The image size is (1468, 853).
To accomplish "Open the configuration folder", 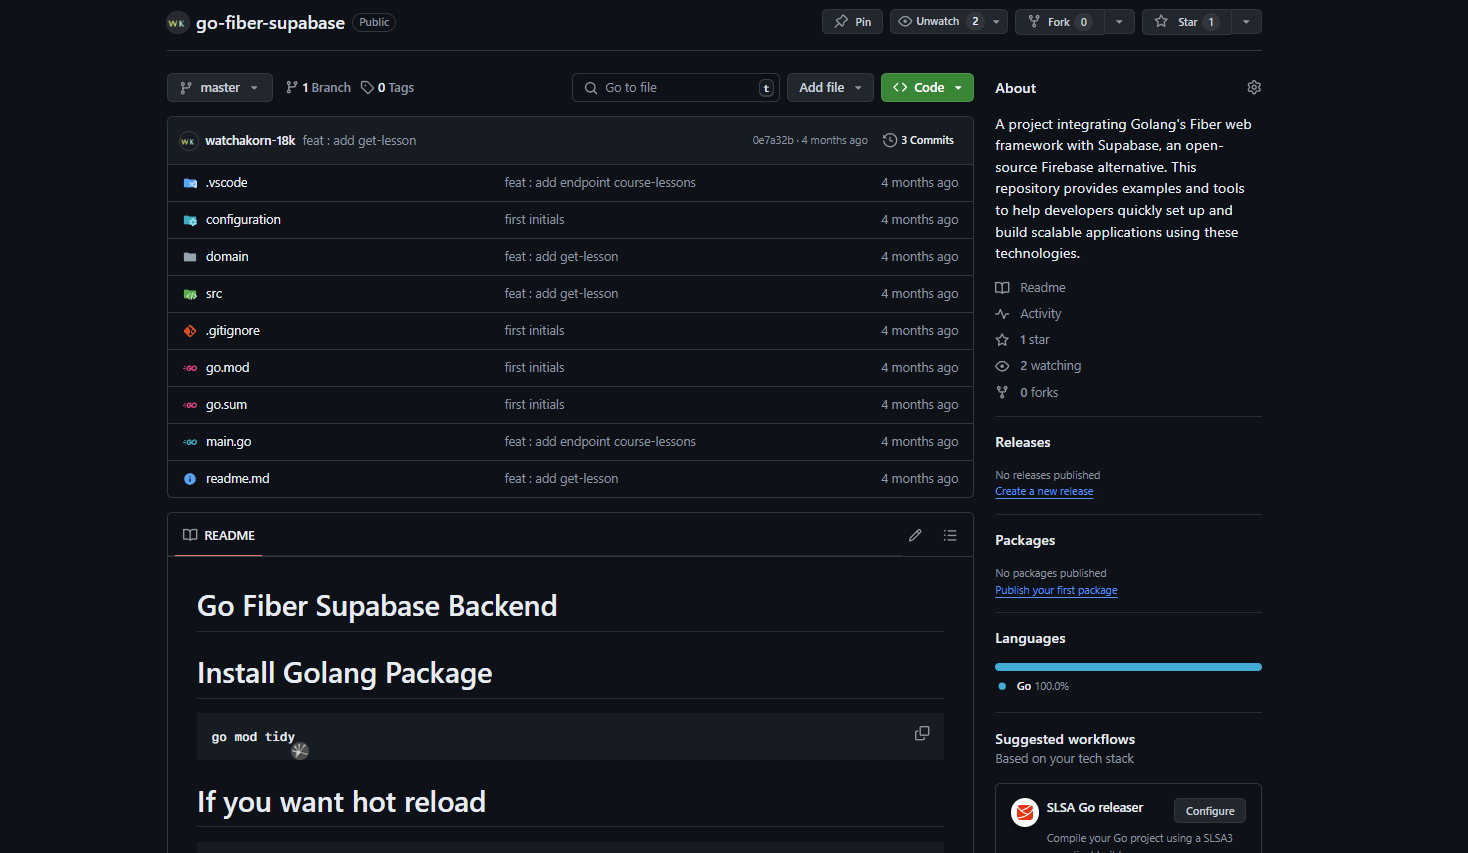I will 243,220.
